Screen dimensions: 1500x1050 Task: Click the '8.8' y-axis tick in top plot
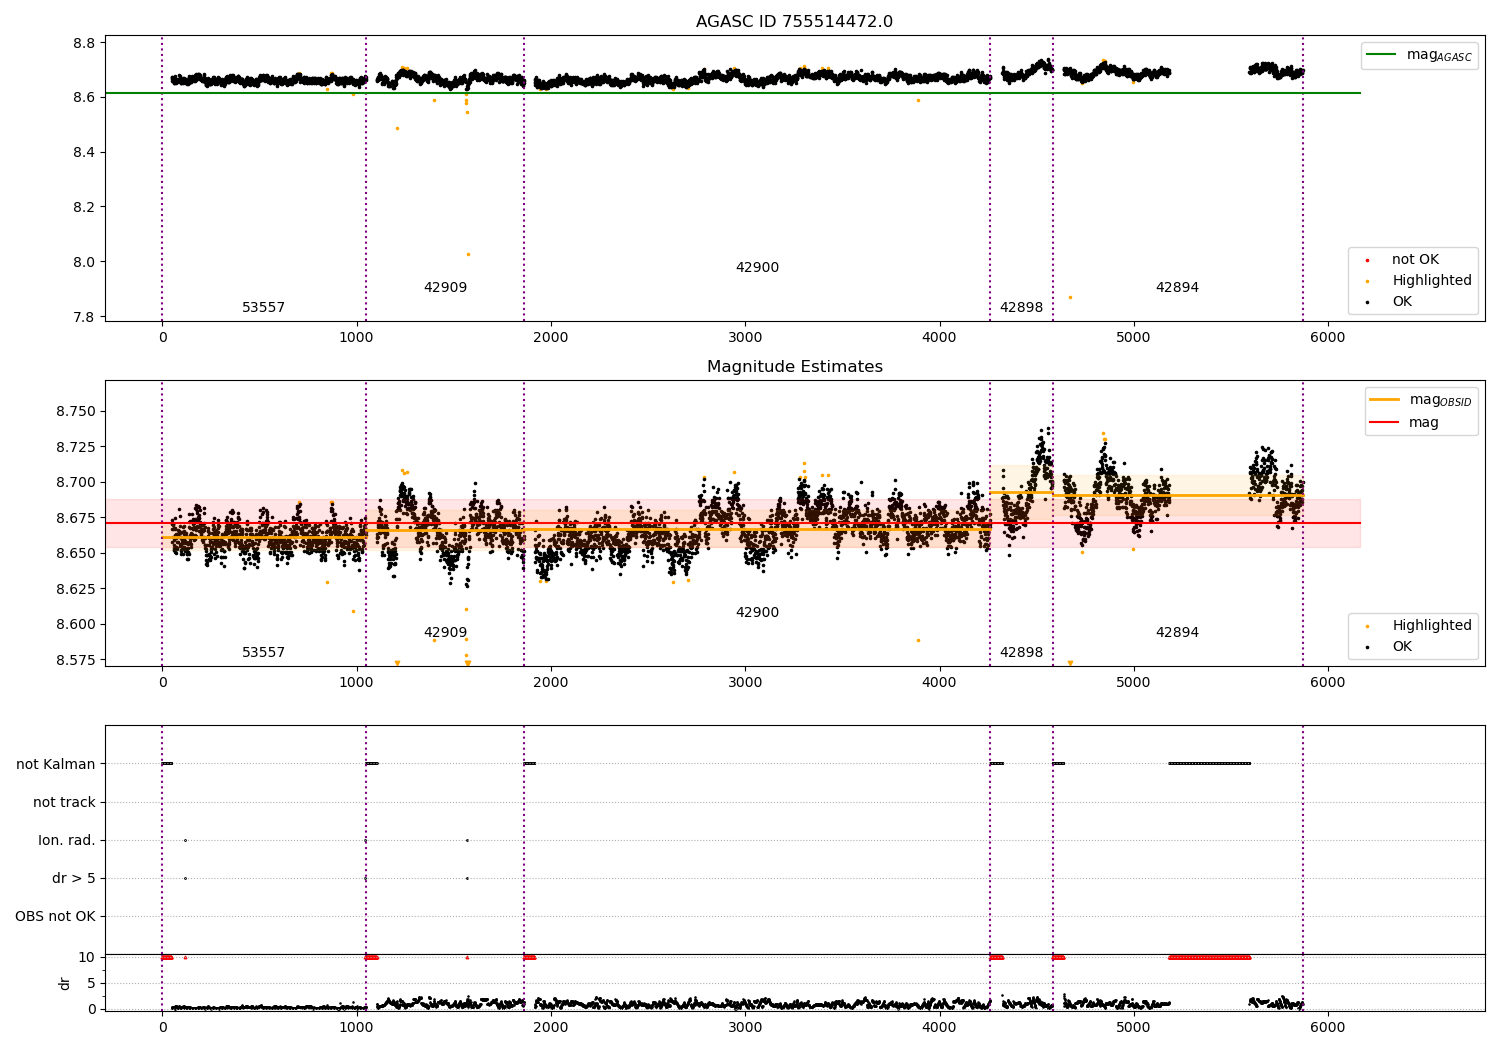pyautogui.click(x=84, y=43)
